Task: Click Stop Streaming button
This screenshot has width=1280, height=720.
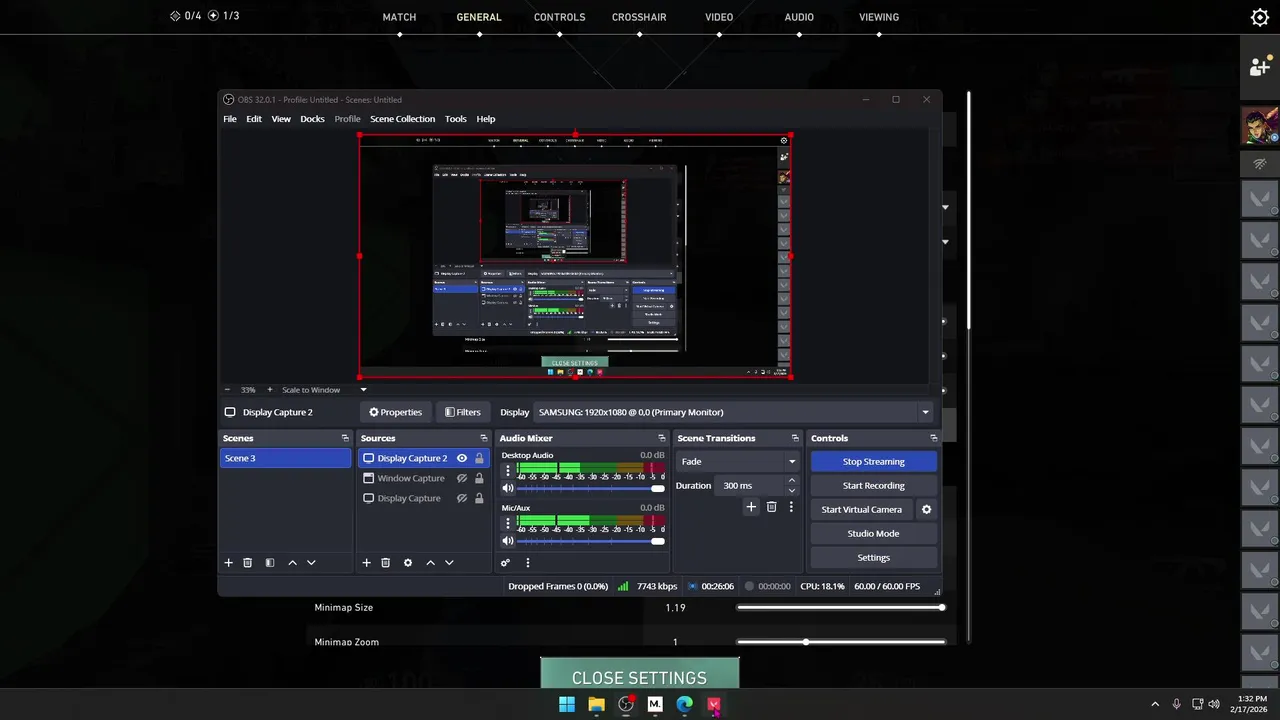Action: [873, 462]
